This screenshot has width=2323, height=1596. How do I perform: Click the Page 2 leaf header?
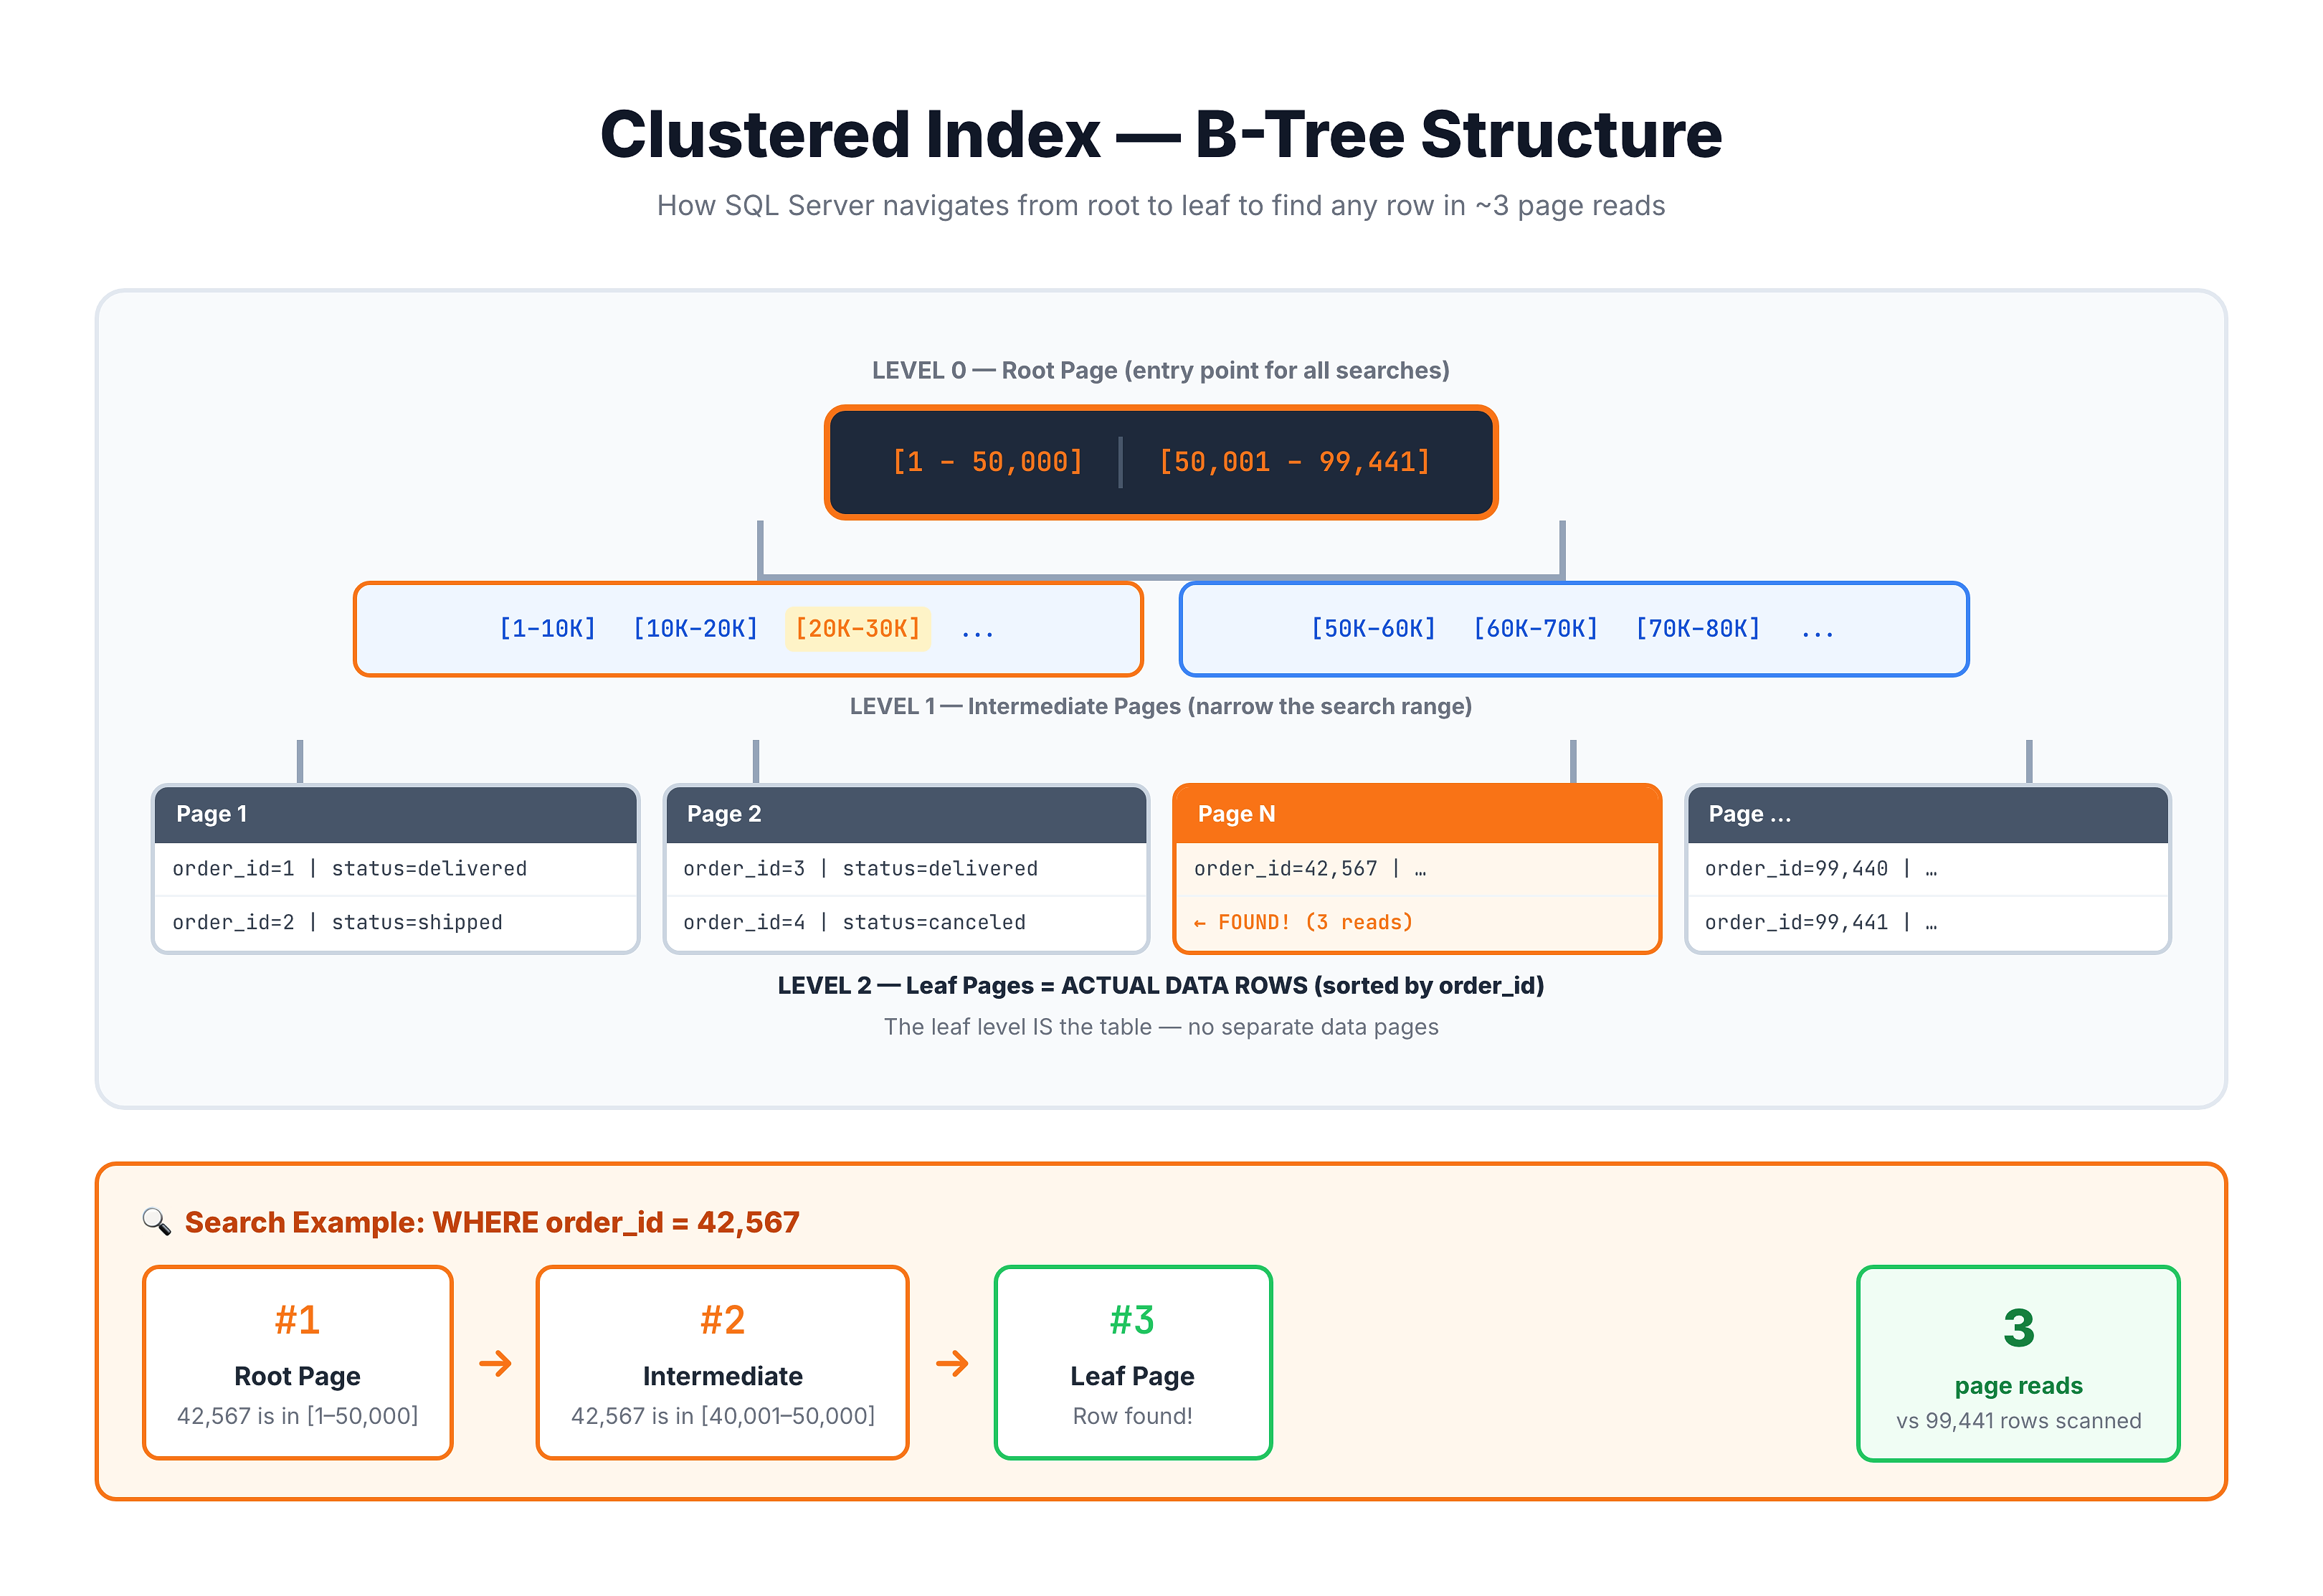906,814
